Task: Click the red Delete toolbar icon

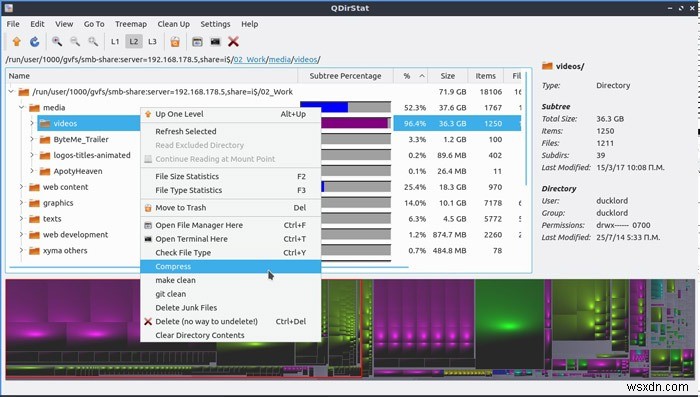Action: click(x=233, y=42)
